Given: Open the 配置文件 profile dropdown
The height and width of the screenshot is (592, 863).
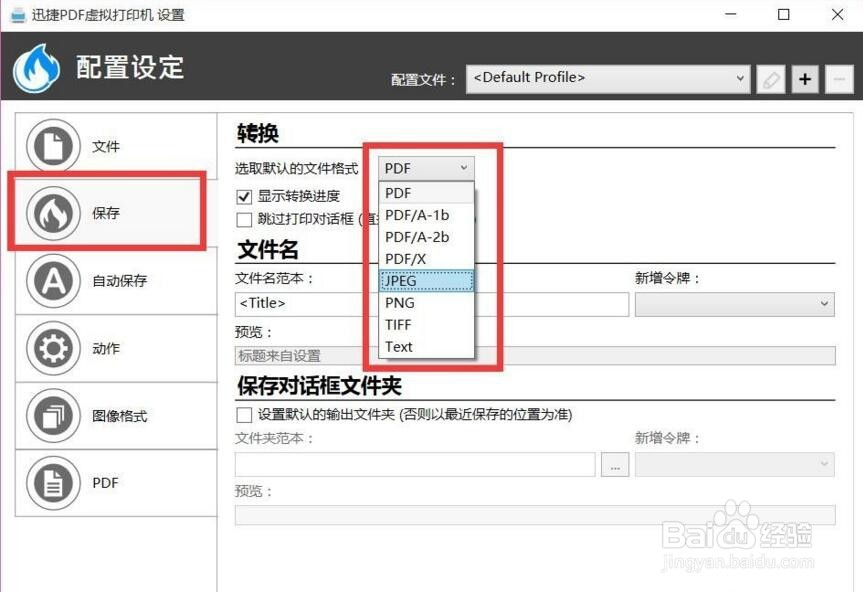Looking at the screenshot, I should coord(608,78).
